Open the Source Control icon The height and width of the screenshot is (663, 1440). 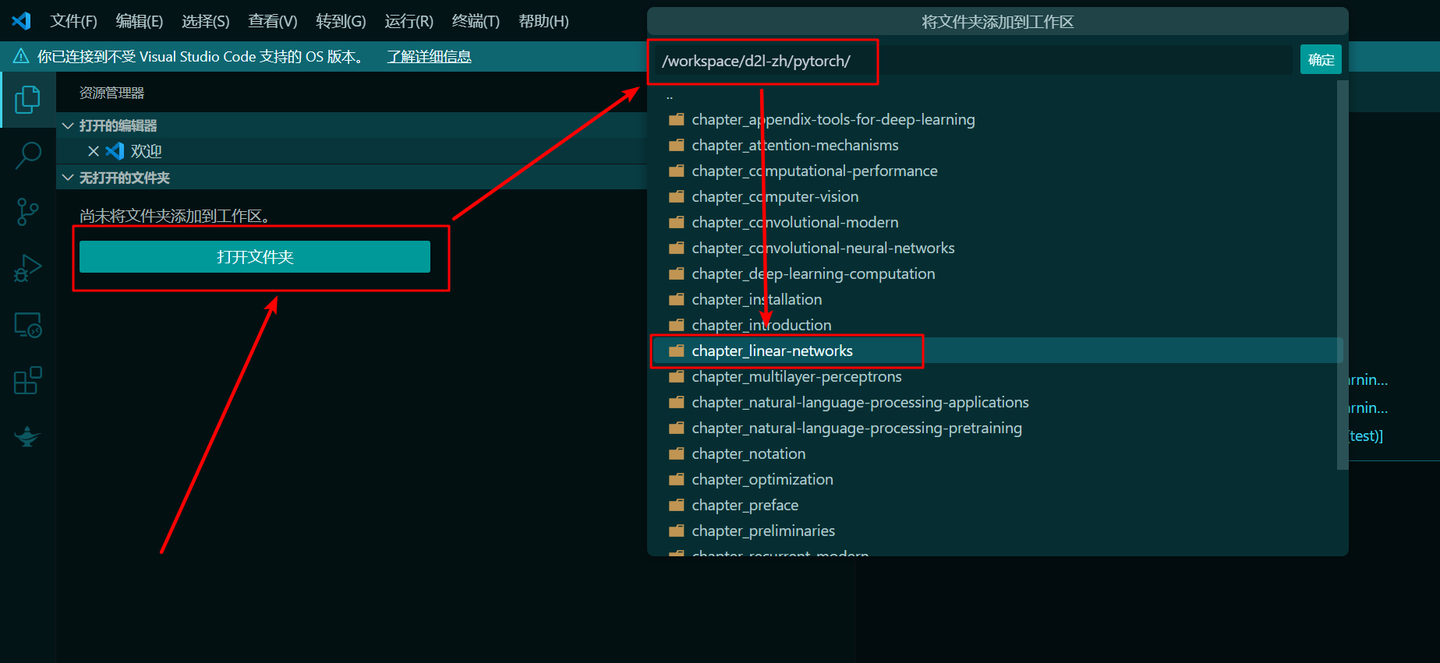coord(27,211)
